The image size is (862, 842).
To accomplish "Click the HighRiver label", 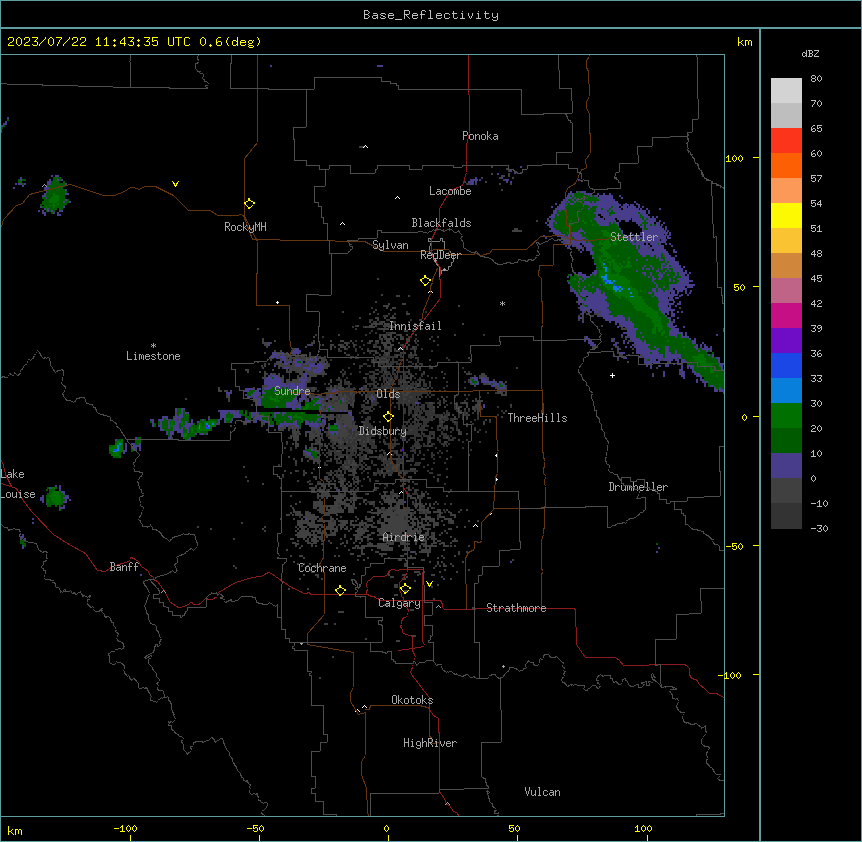I will point(430,743).
